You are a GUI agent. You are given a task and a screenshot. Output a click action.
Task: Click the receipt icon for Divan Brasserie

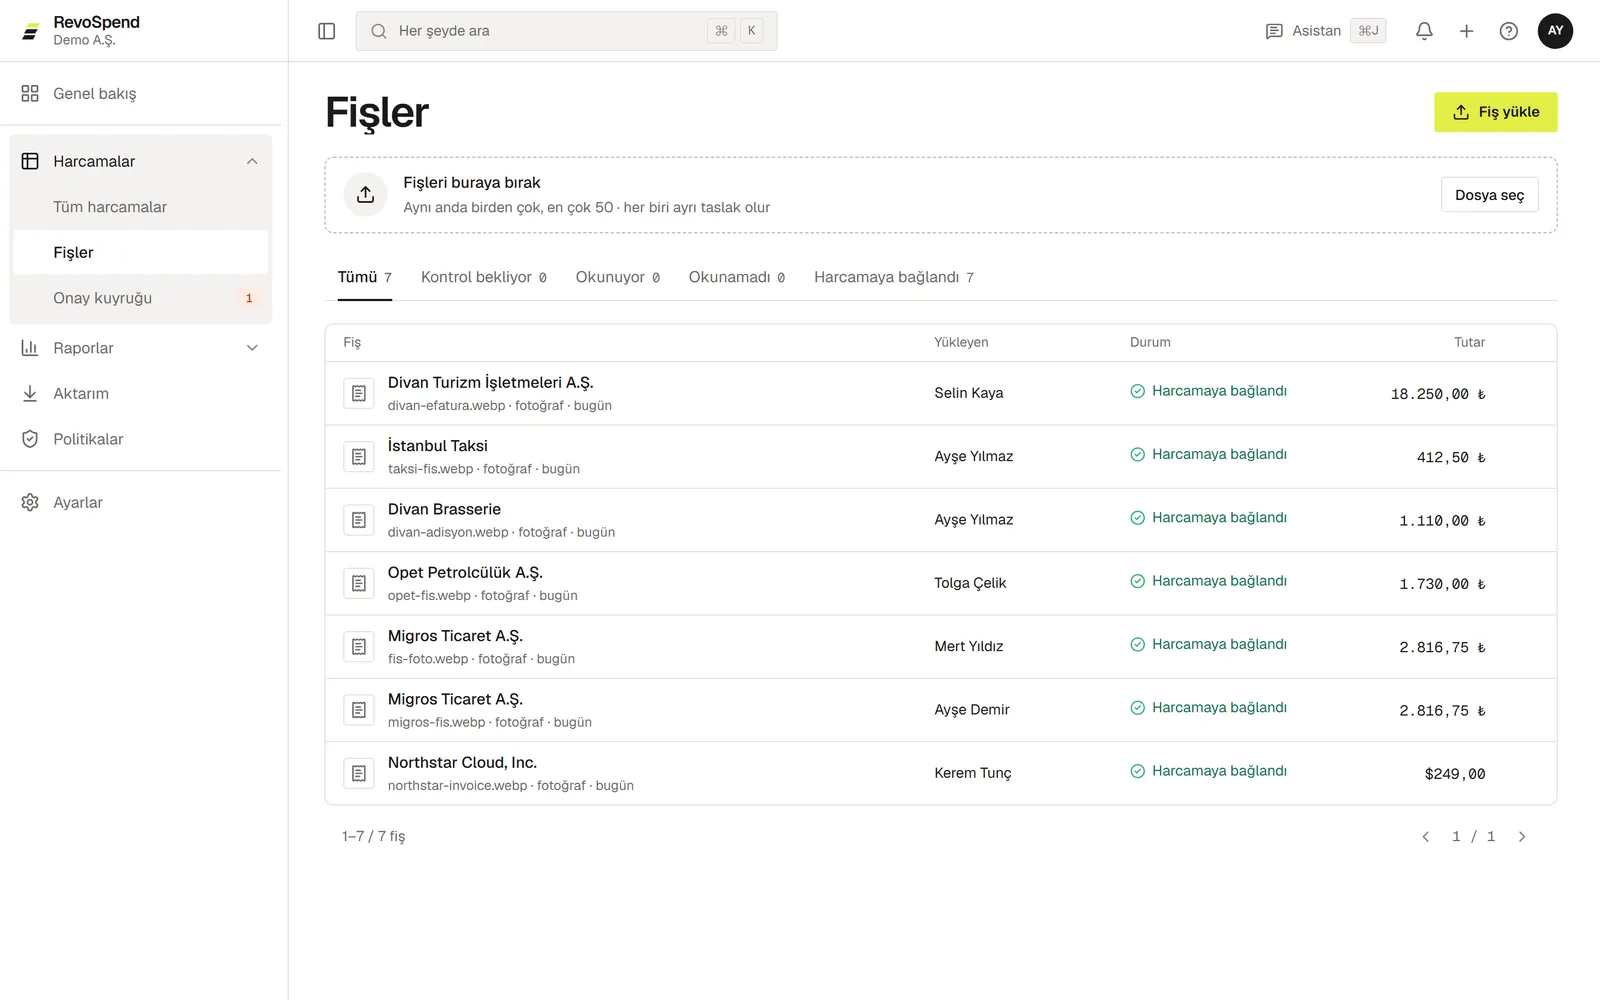359,520
